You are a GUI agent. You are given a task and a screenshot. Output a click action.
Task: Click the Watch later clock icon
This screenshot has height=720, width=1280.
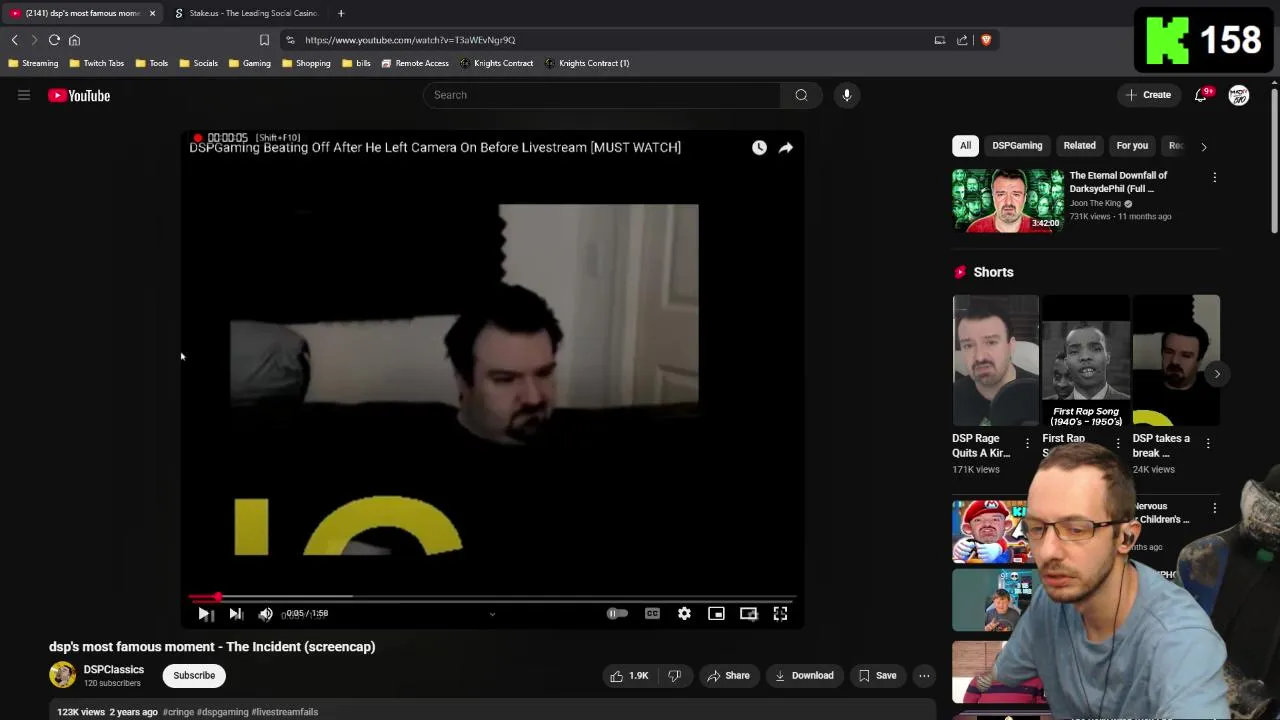[x=759, y=148]
